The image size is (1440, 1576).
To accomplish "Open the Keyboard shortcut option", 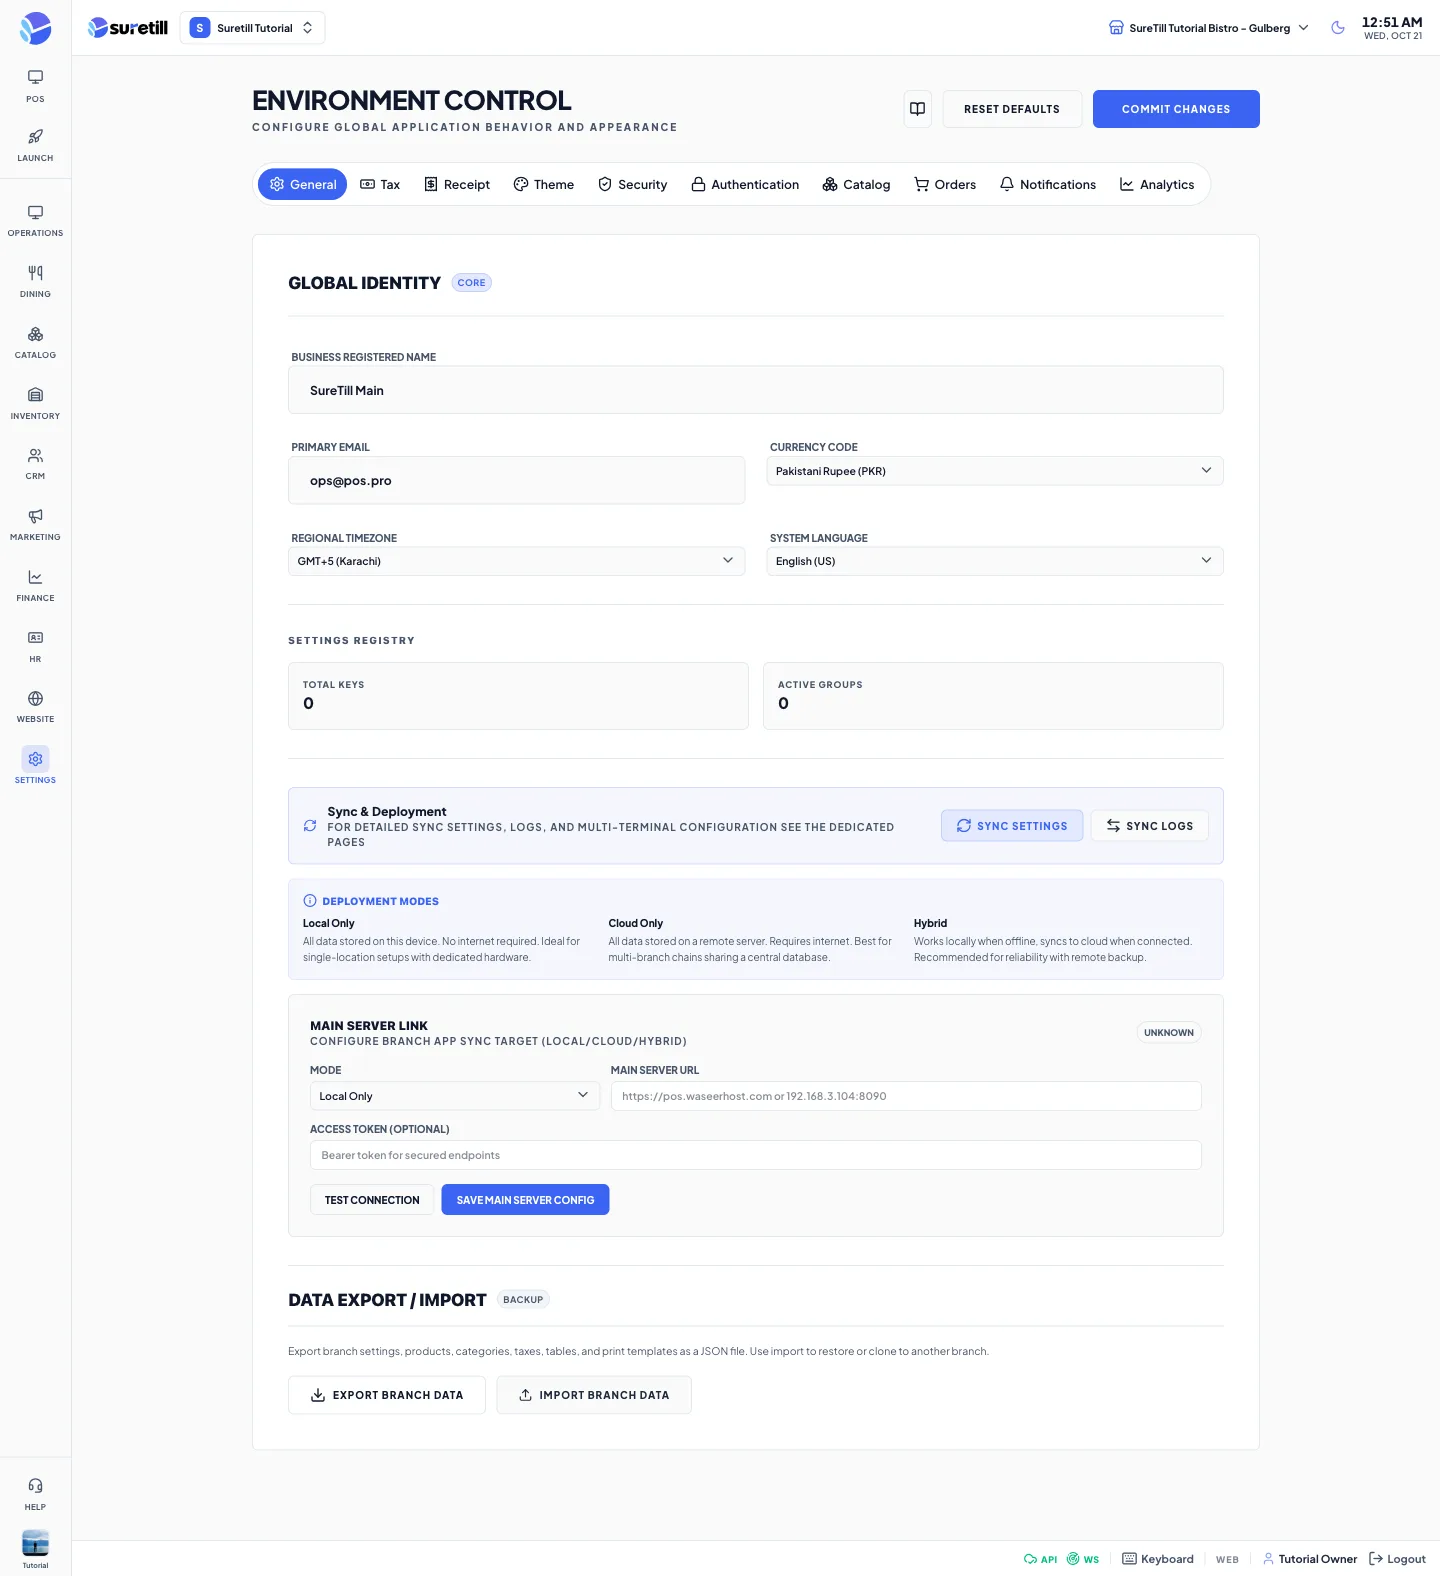I will click(1158, 1559).
